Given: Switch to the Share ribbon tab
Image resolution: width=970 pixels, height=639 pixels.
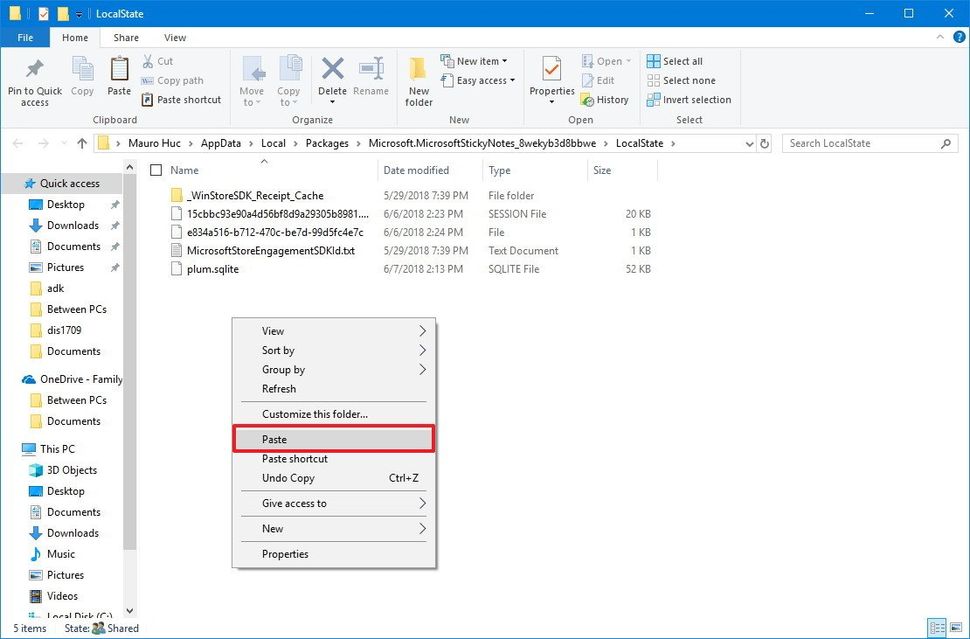Looking at the screenshot, I should click(x=125, y=37).
